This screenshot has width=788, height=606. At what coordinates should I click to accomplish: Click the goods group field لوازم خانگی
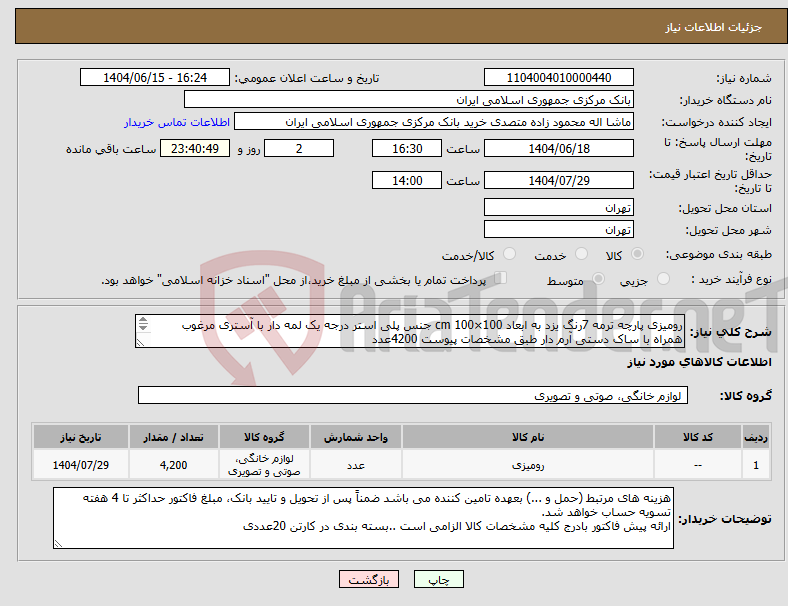pyautogui.click(x=413, y=395)
